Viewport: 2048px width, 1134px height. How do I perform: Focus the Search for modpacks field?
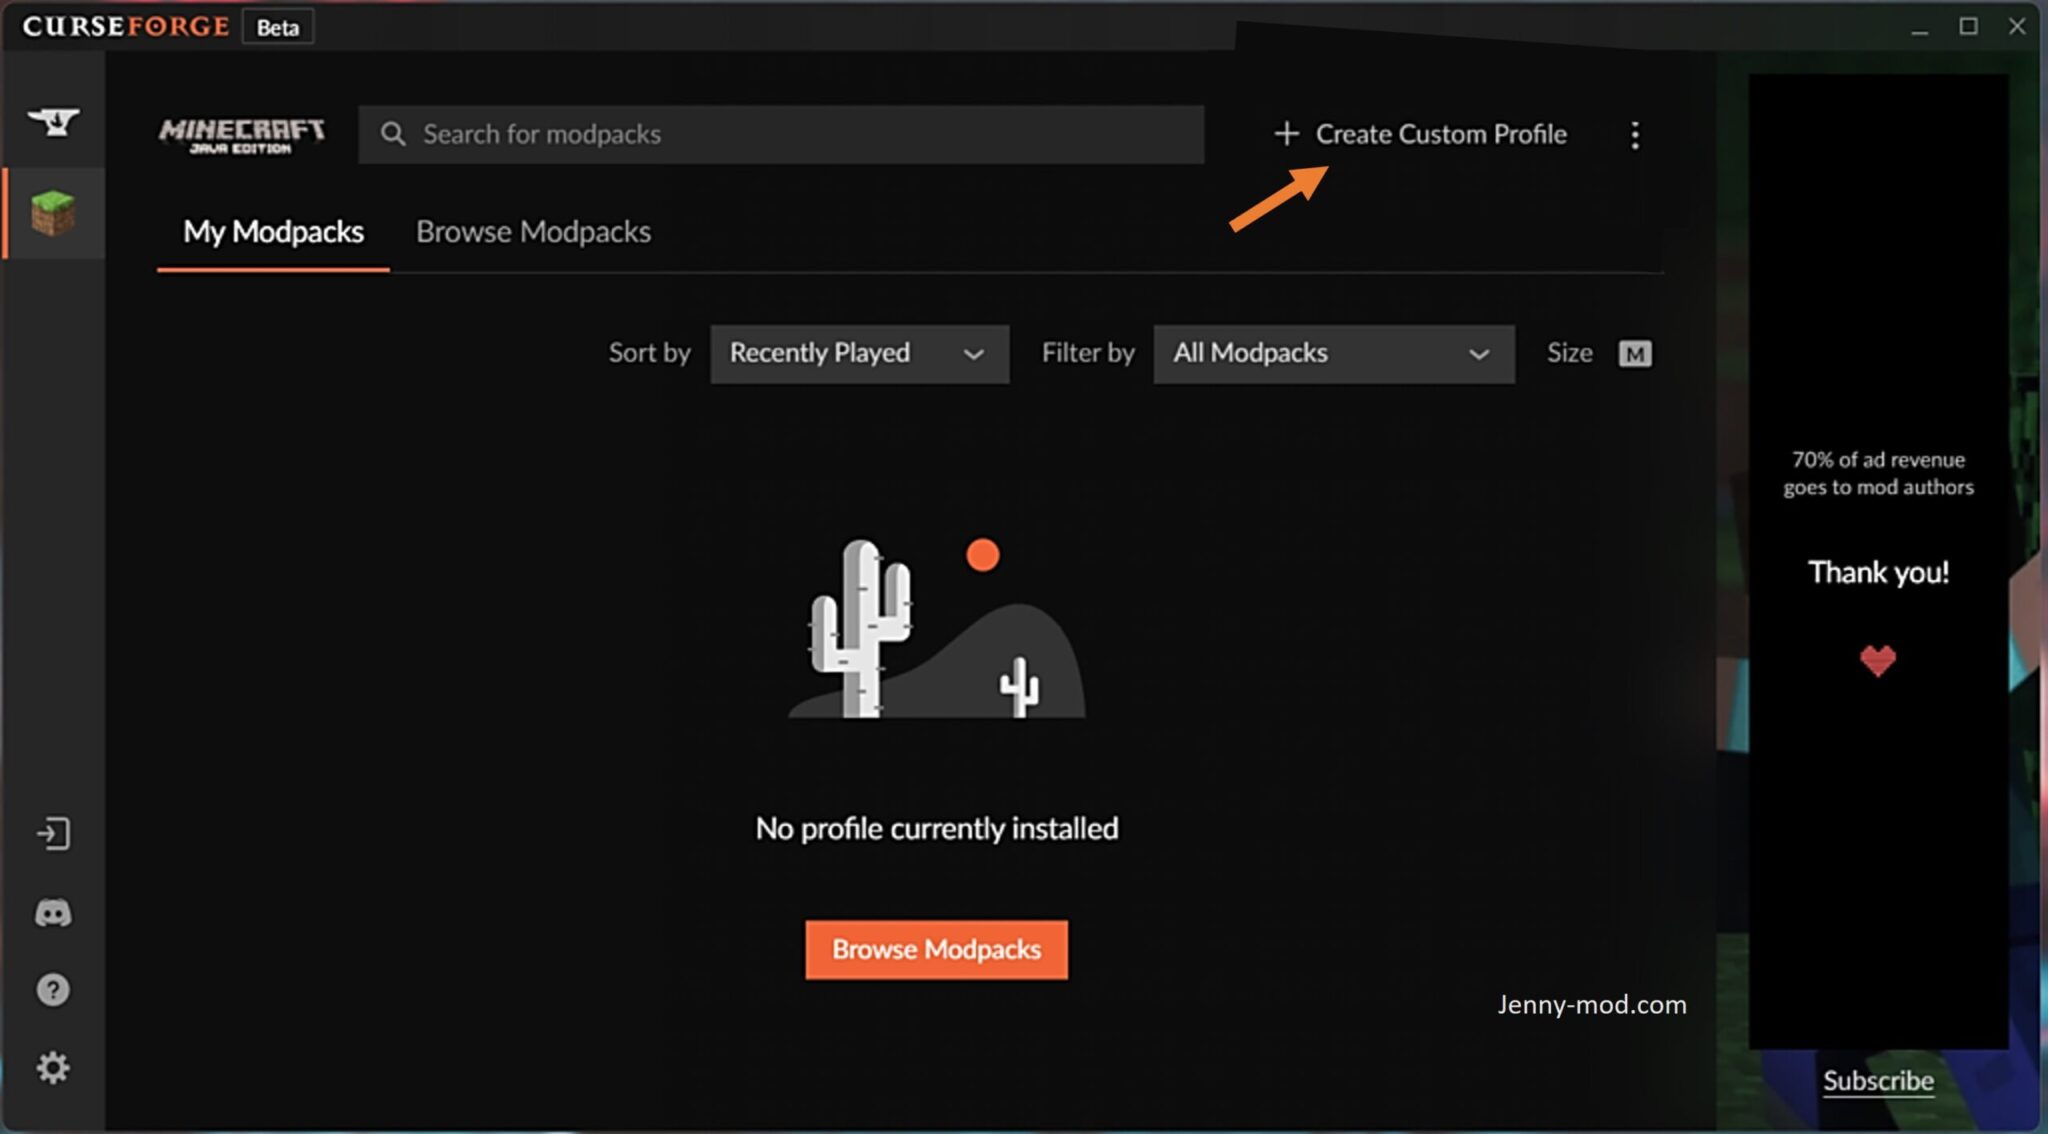[781, 134]
